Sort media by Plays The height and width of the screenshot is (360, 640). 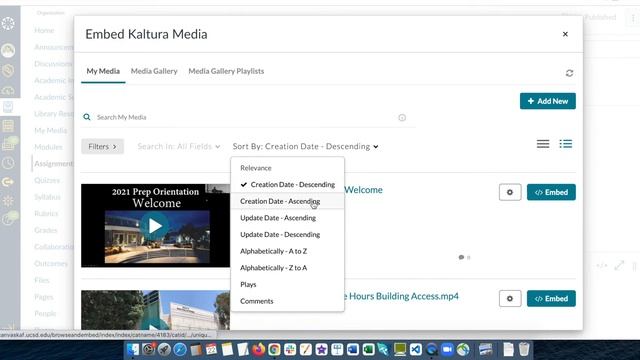click(287, 284)
